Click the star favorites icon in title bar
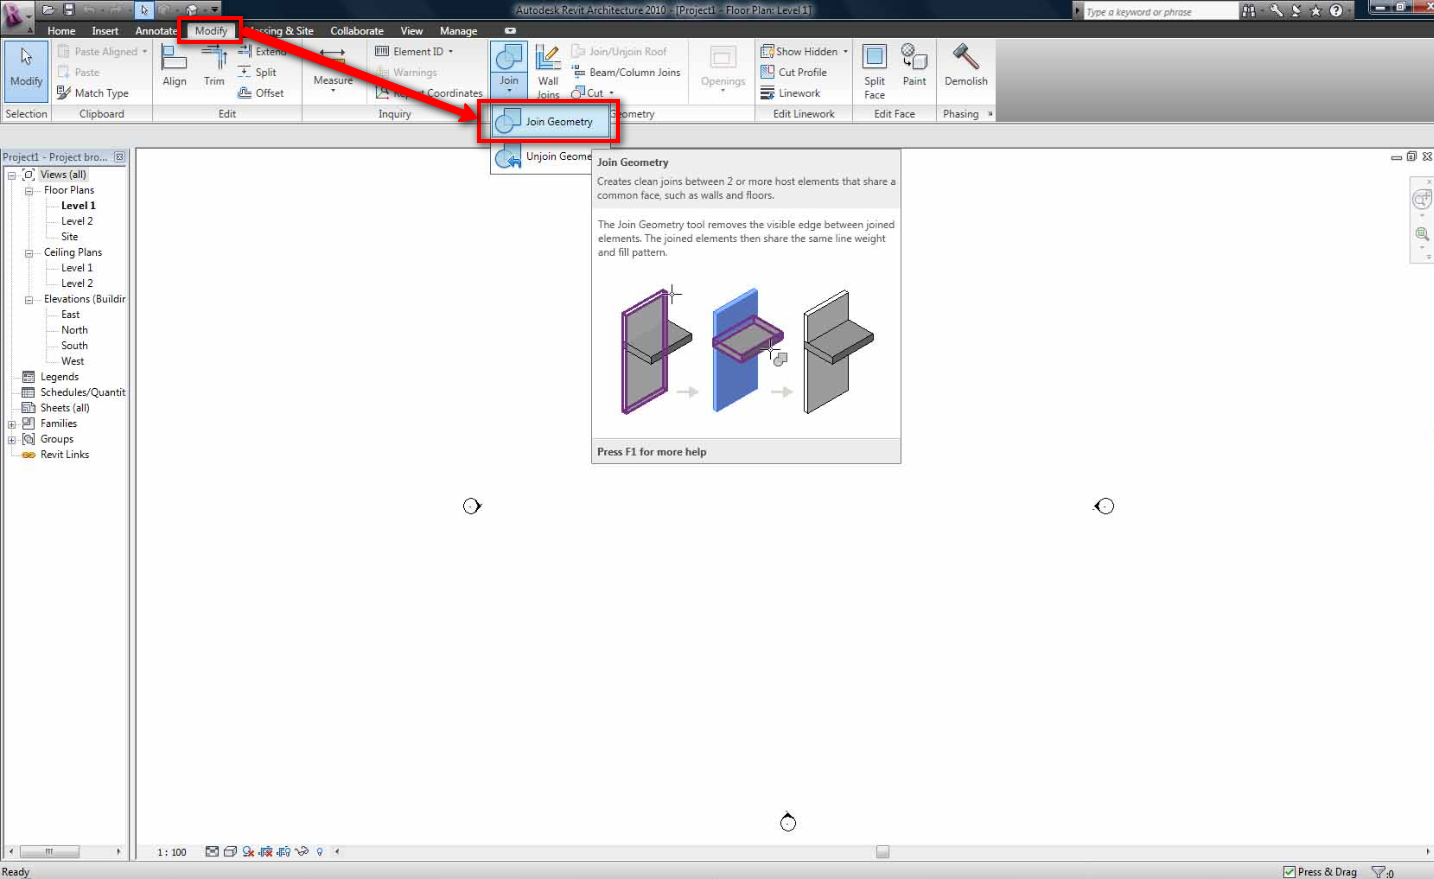Image resolution: width=1434 pixels, height=879 pixels. click(x=1316, y=11)
